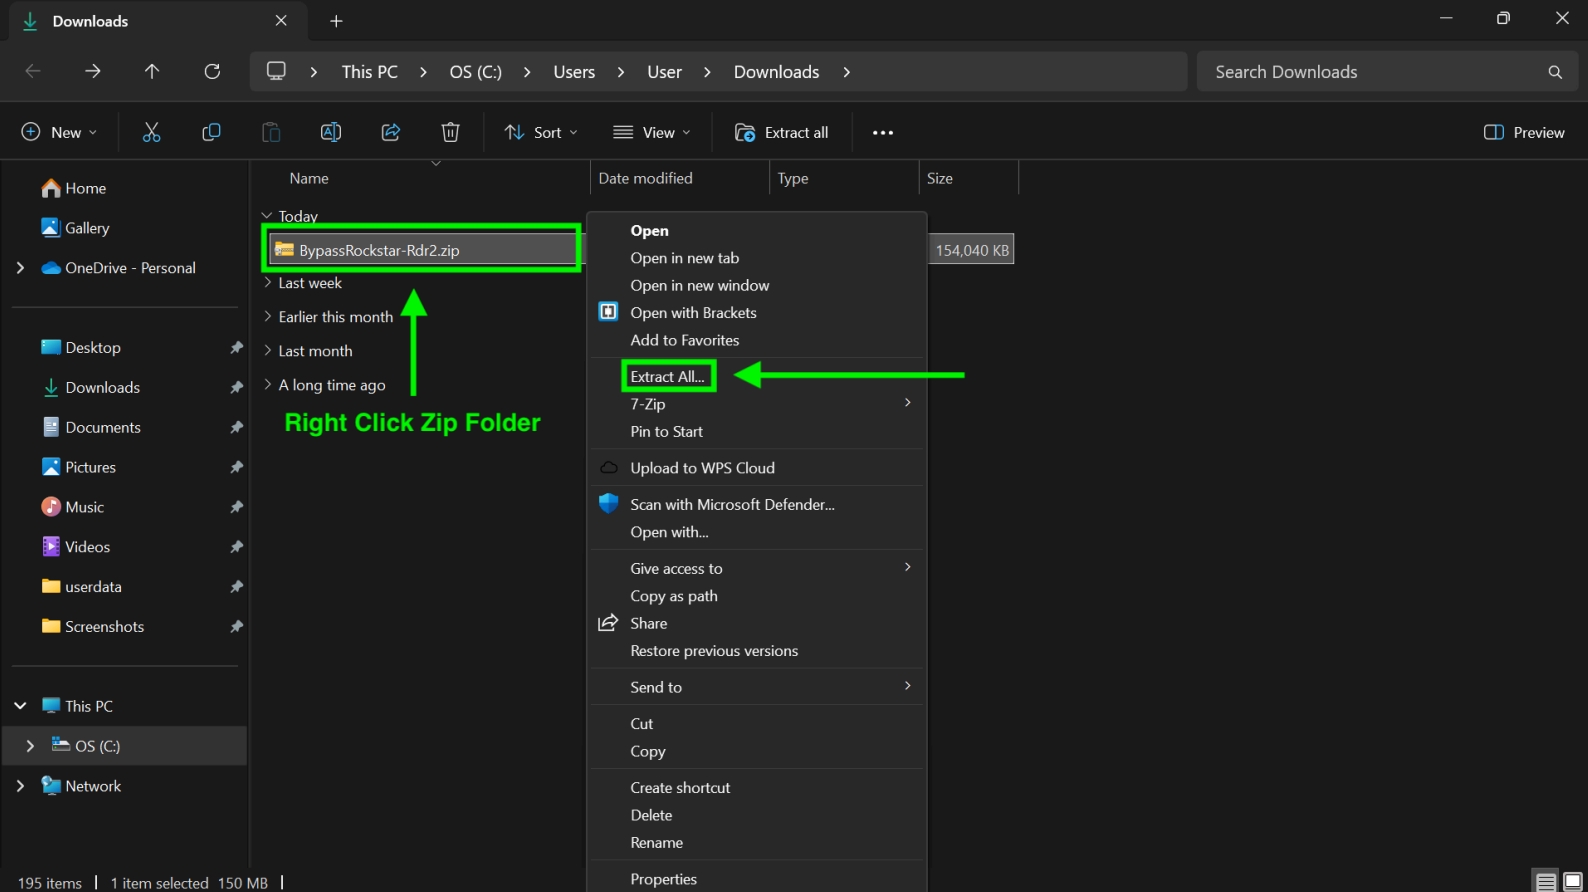Unpin Pictures using its pin icon
This screenshot has height=892, width=1588.
coord(236,467)
